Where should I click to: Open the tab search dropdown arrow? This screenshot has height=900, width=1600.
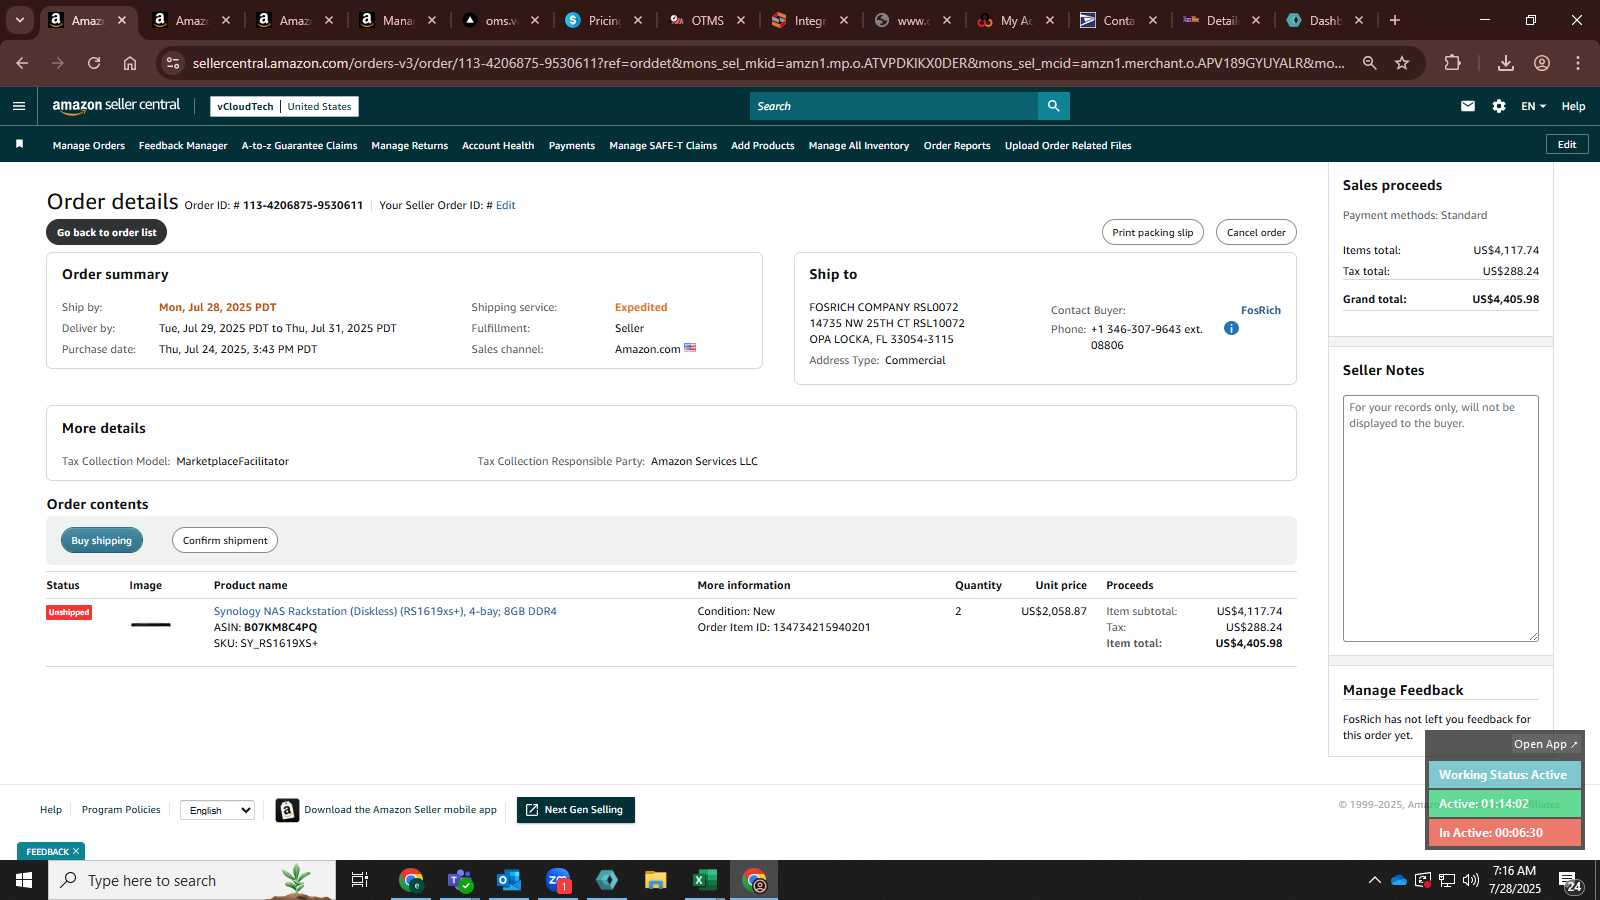point(19,20)
